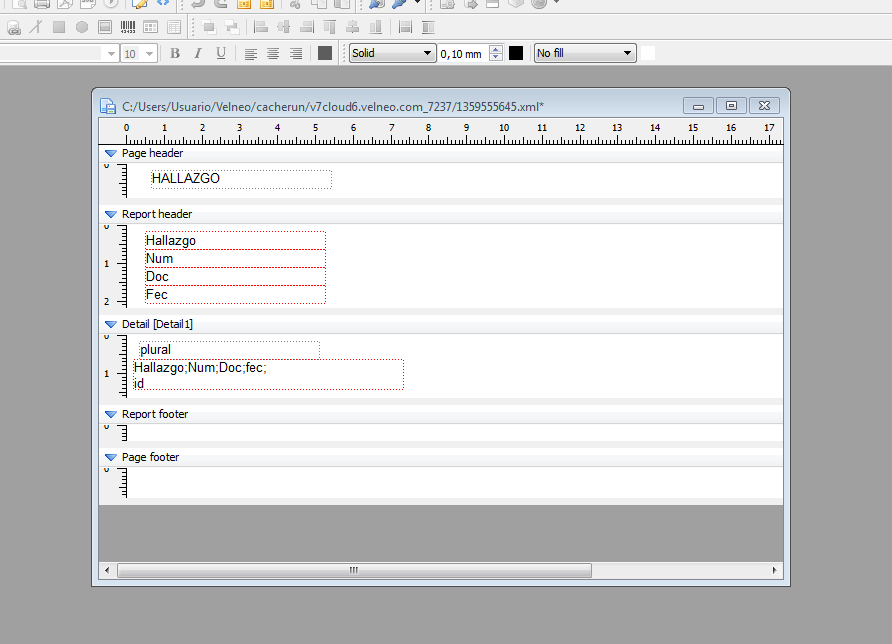Click the bring to front icon
This screenshot has height=644, width=892.
coord(209,27)
